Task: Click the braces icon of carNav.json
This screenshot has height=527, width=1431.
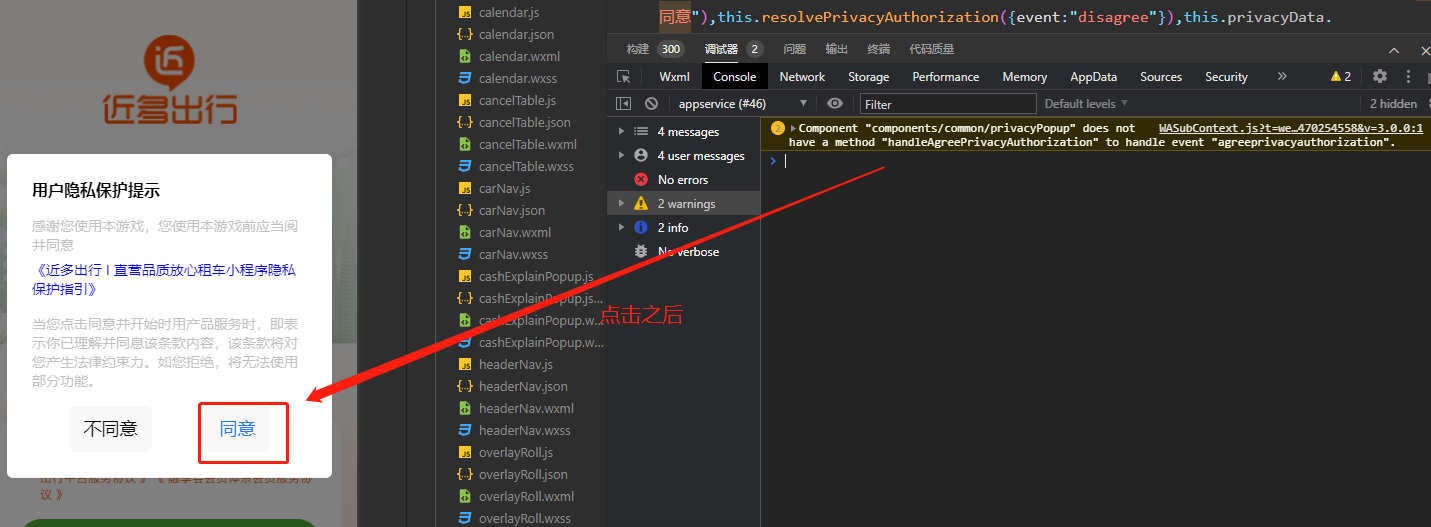Action: 465,211
